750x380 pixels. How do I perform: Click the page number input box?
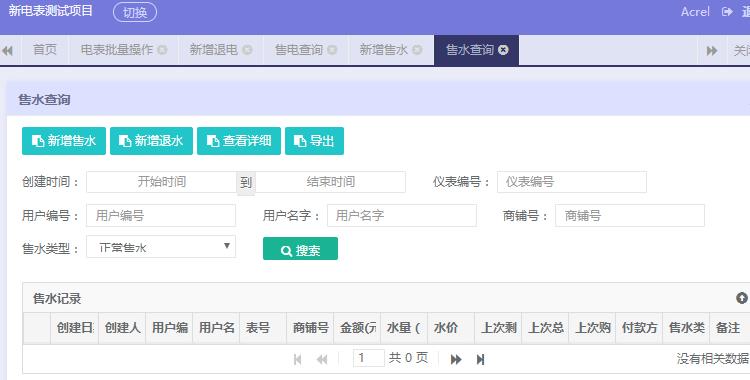pos(368,358)
